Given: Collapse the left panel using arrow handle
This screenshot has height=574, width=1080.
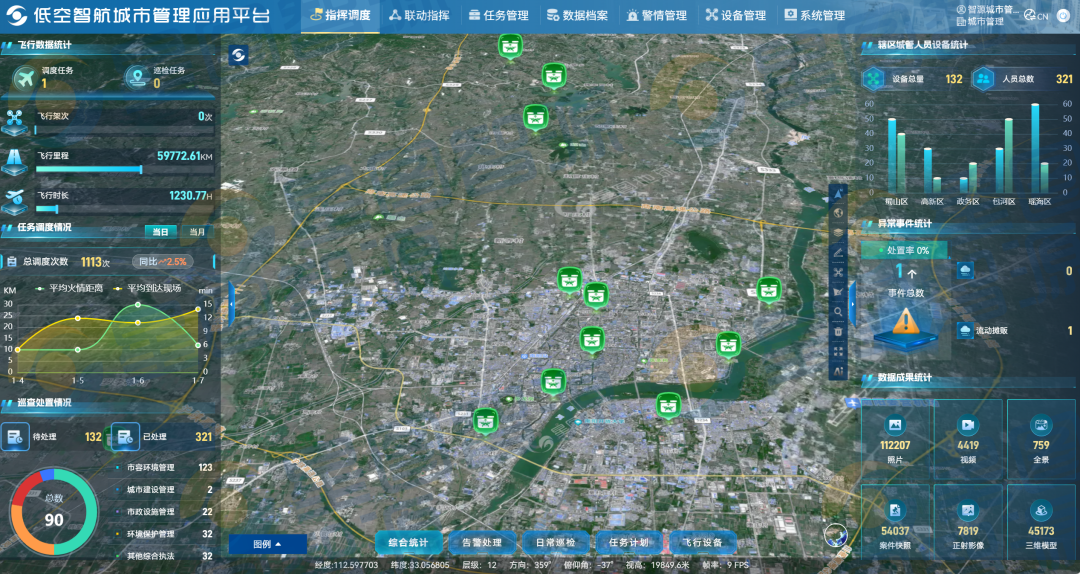Looking at the screenshot, I should tap(232, 302).
